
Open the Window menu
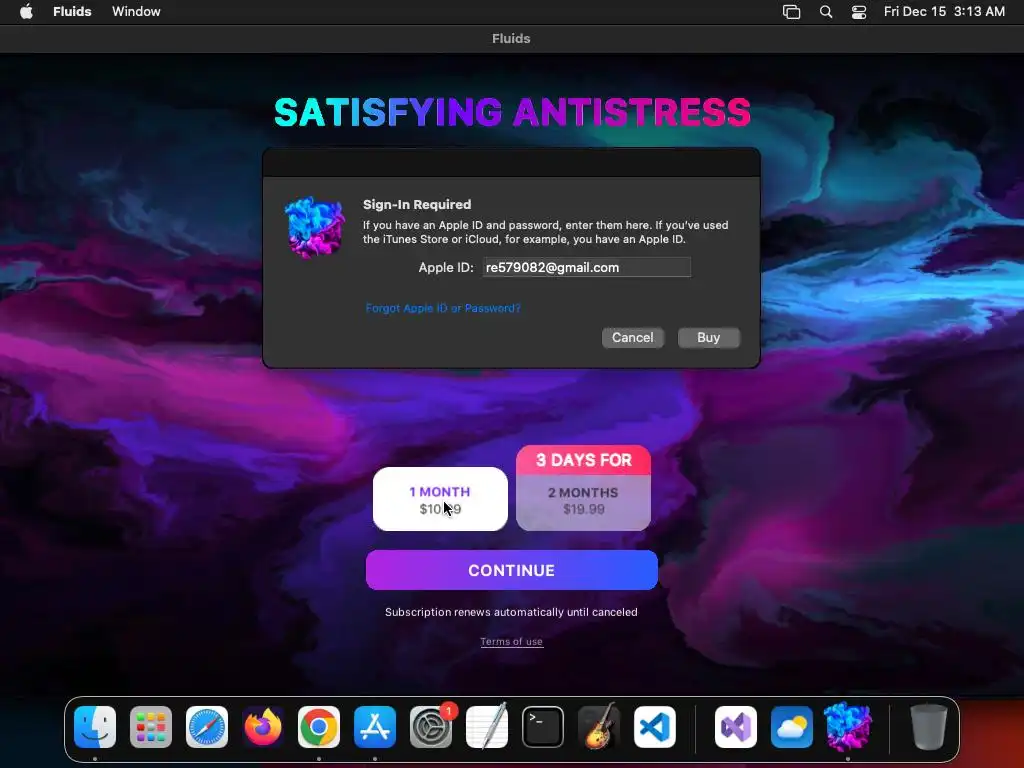(136, 12)
